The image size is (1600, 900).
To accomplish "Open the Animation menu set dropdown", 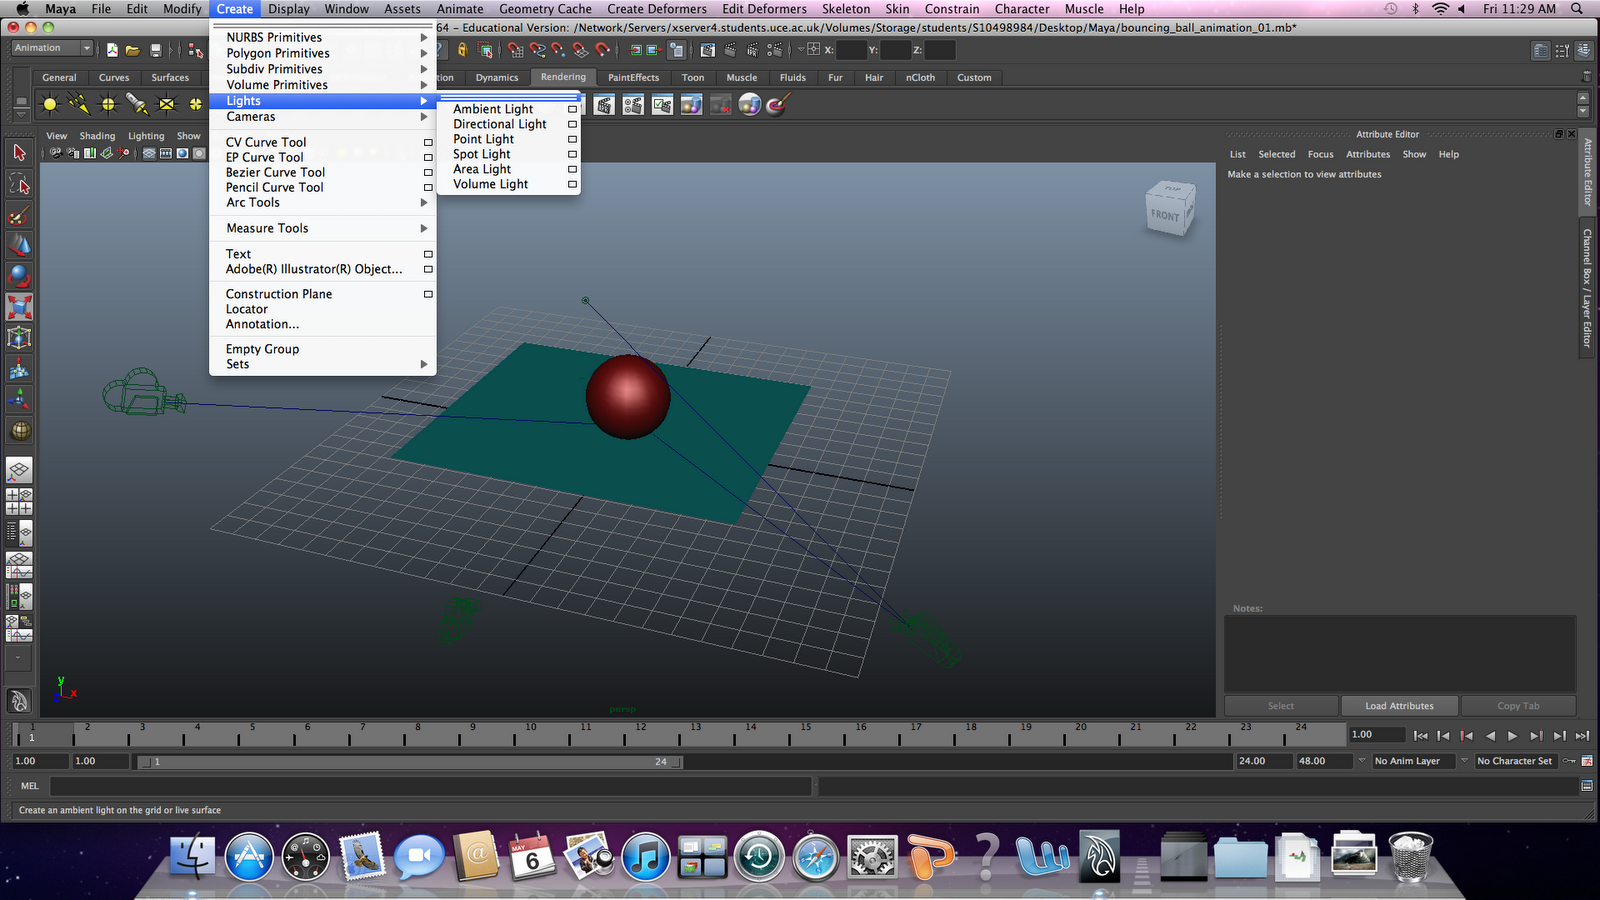I will (52, 48).
